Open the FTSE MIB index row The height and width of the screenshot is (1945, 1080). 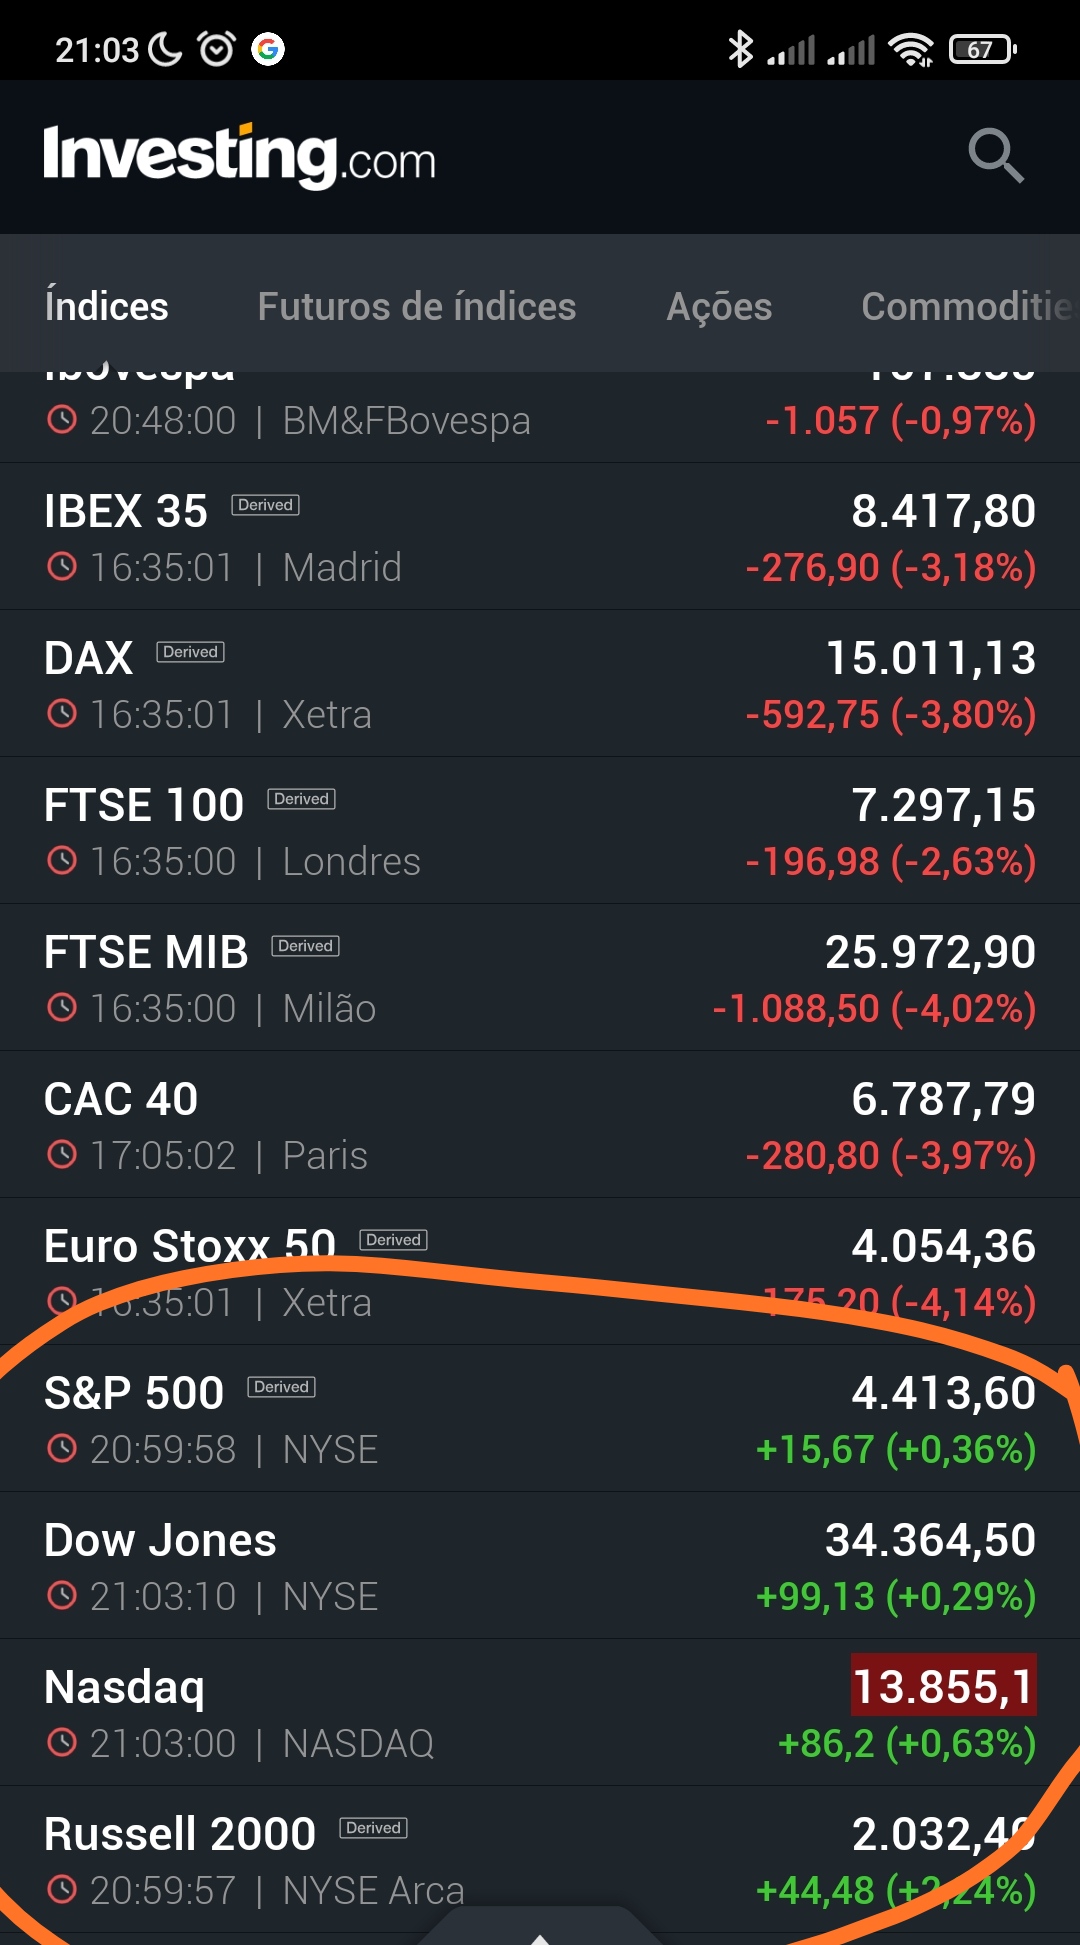[x=540, y=977]
